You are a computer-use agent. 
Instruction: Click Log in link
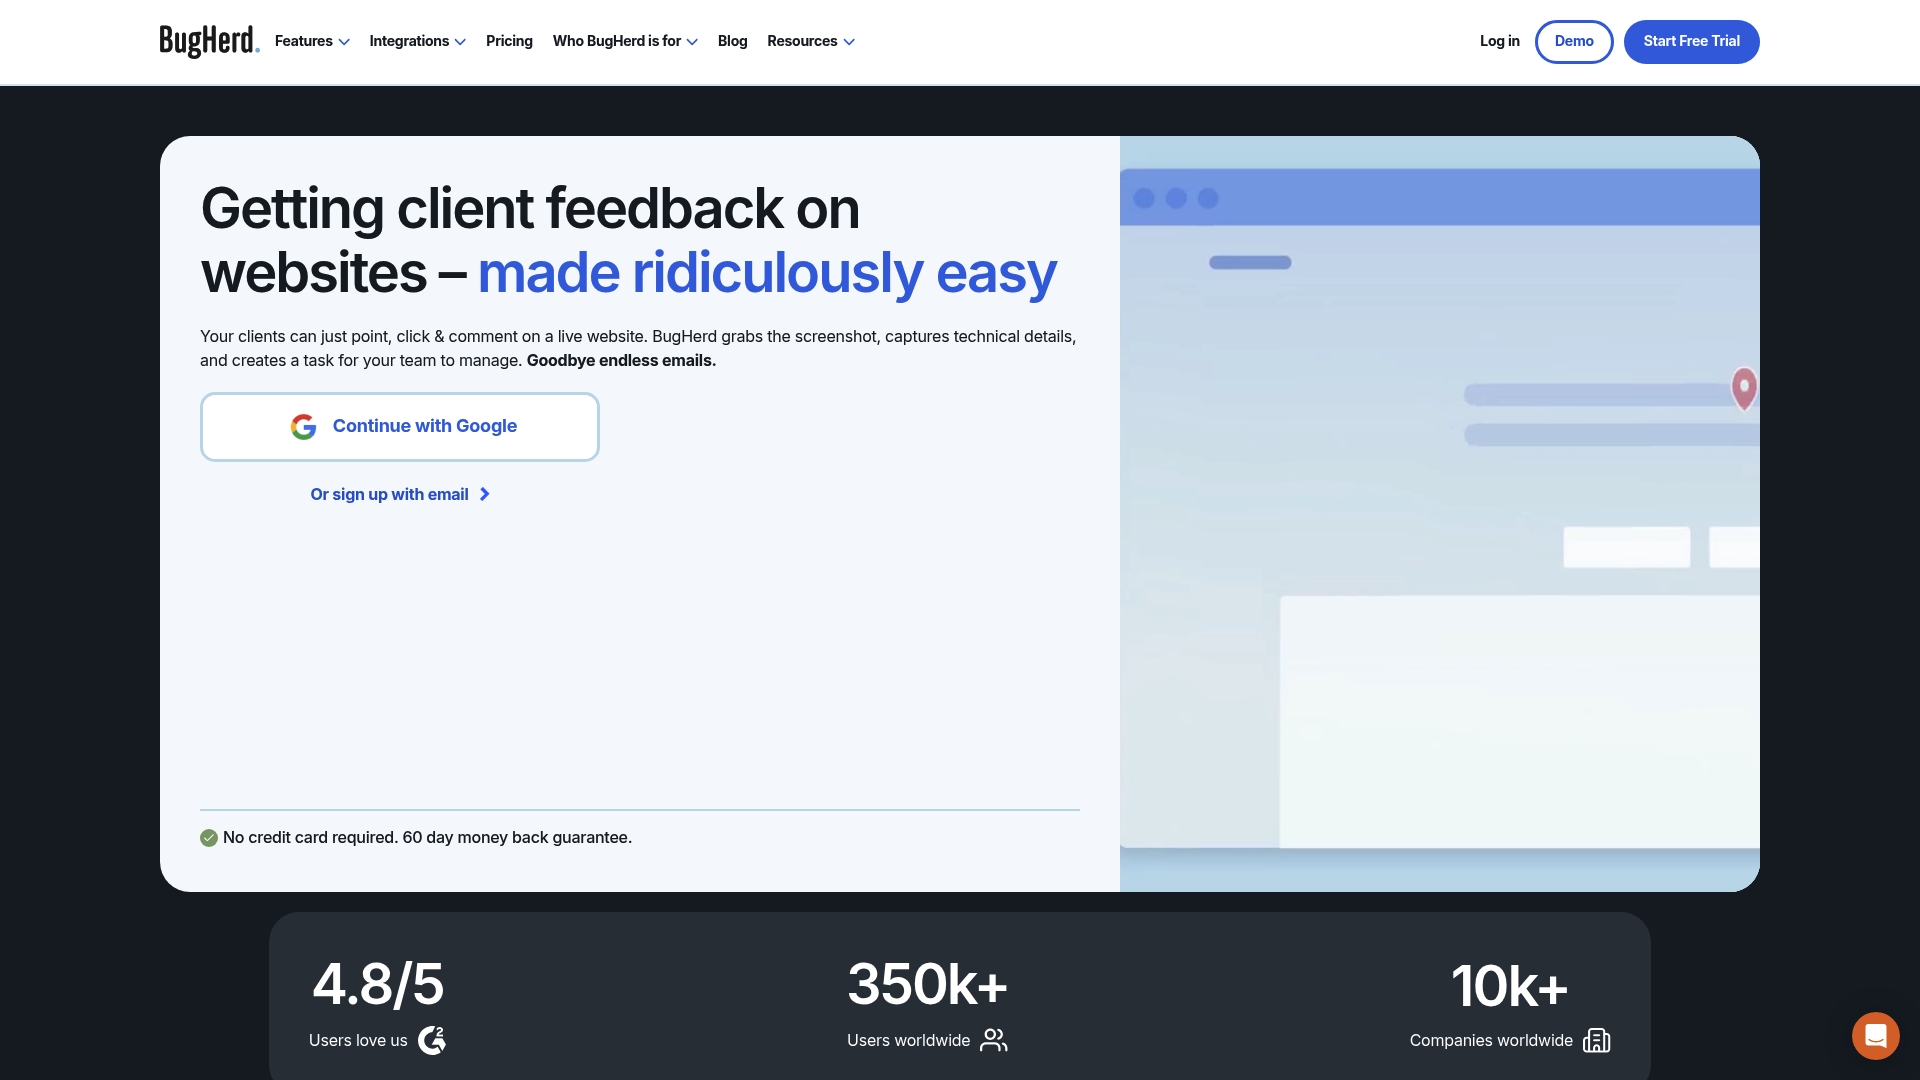(x=1499, y=41)
